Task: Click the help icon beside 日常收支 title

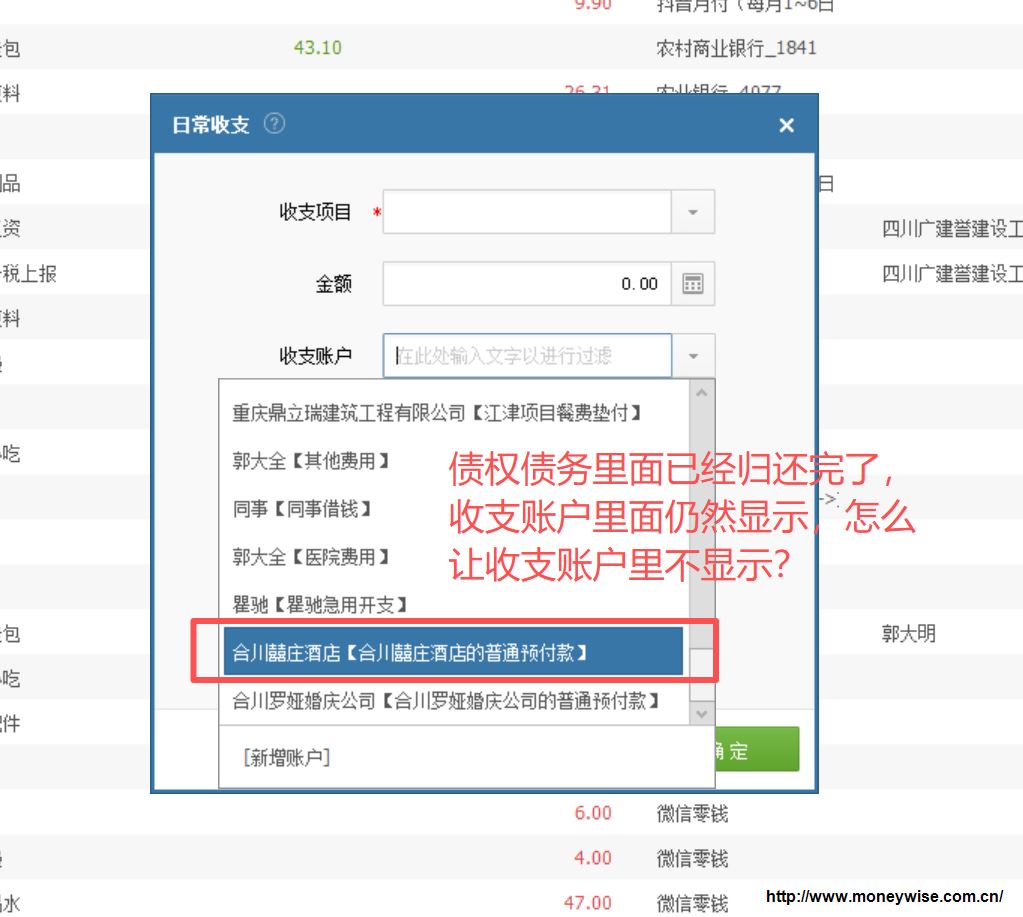Action: 275,124
